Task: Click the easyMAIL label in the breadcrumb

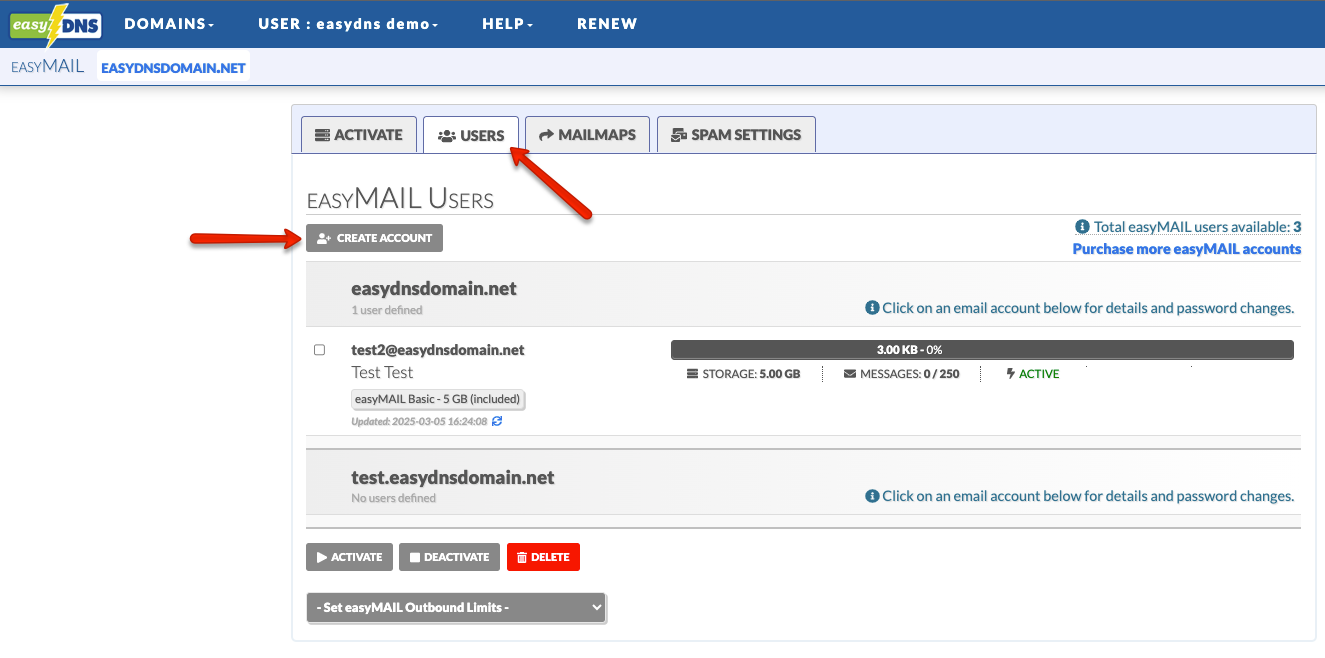Action: coord(47,67)
